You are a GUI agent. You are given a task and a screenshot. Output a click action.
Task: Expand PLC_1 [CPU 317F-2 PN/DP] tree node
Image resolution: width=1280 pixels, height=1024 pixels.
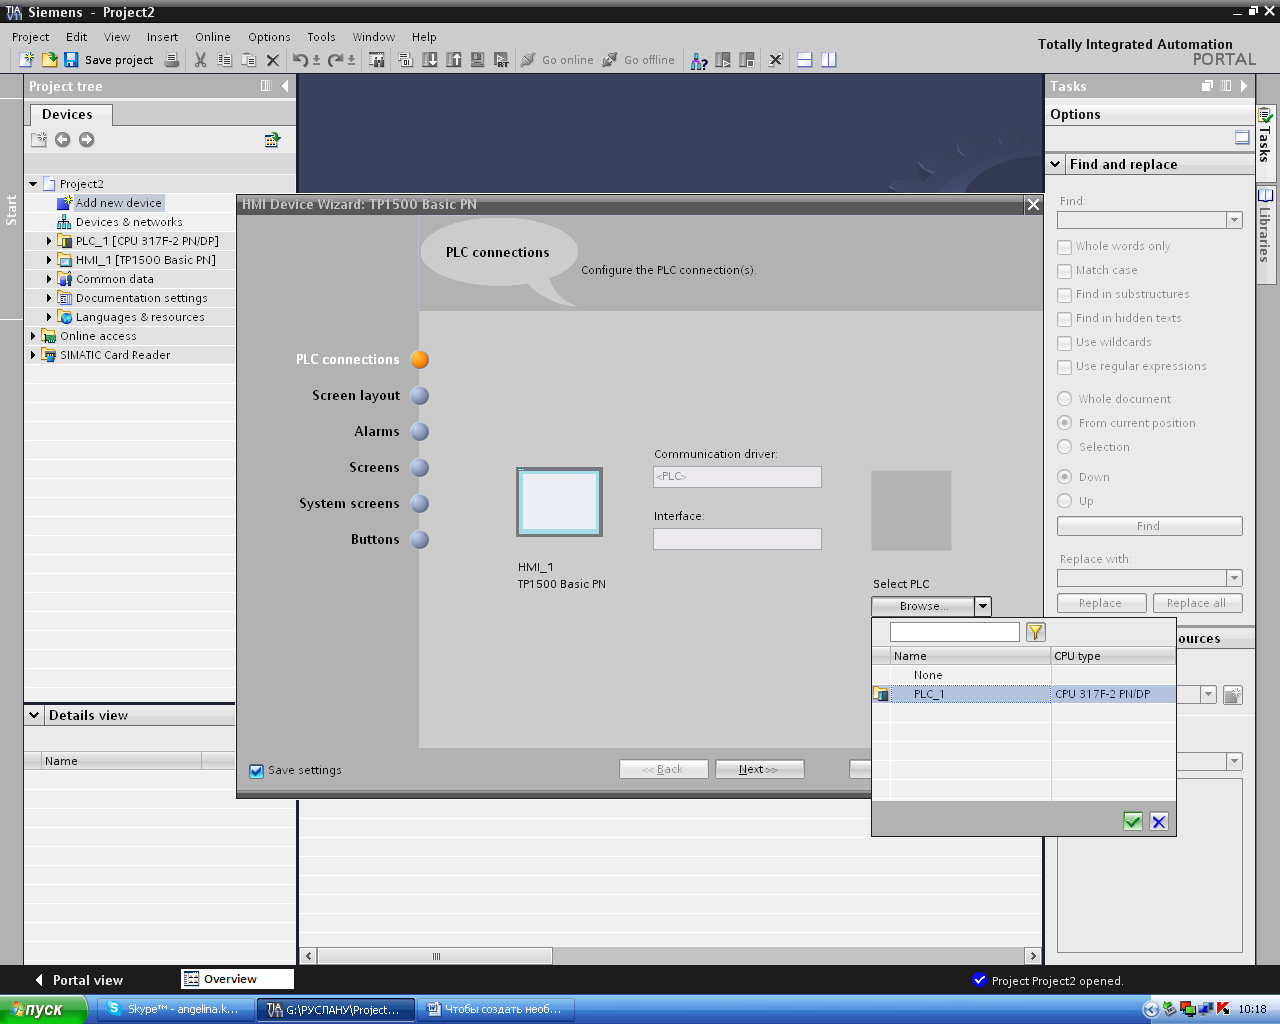[49, 241]
